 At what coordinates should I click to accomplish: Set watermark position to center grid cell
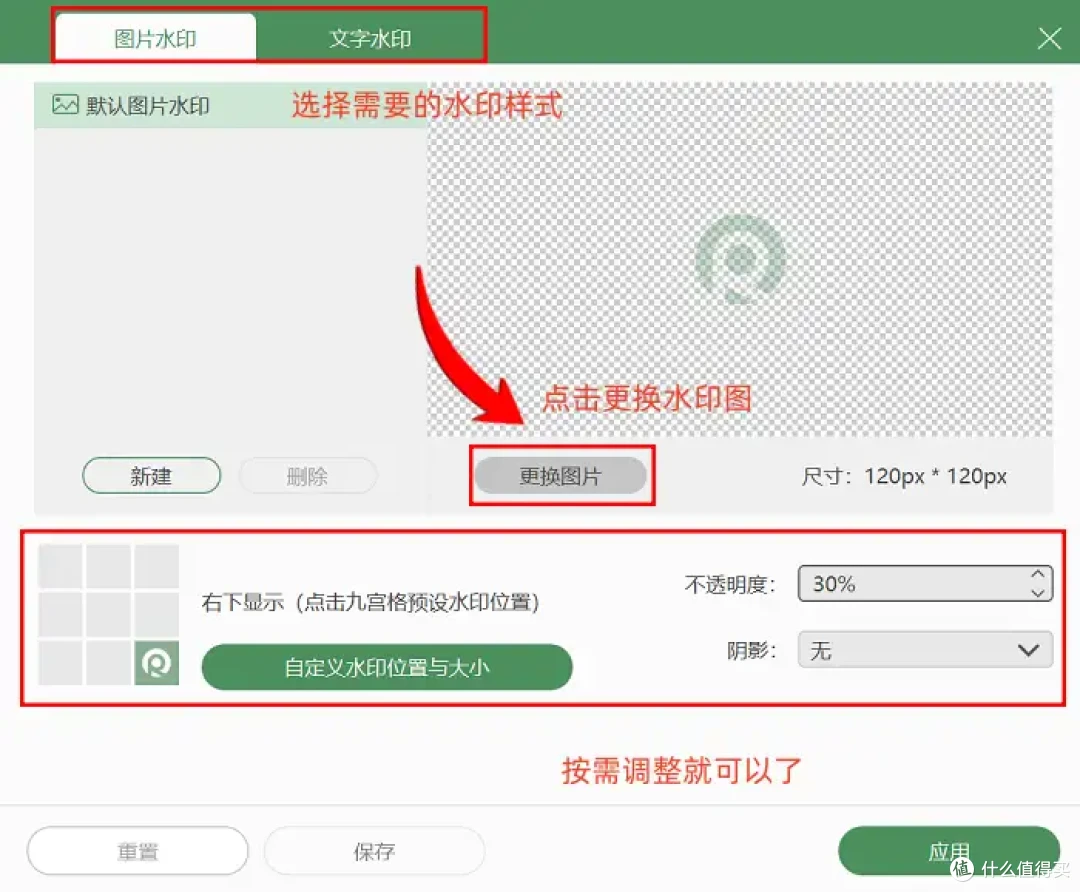108,614
